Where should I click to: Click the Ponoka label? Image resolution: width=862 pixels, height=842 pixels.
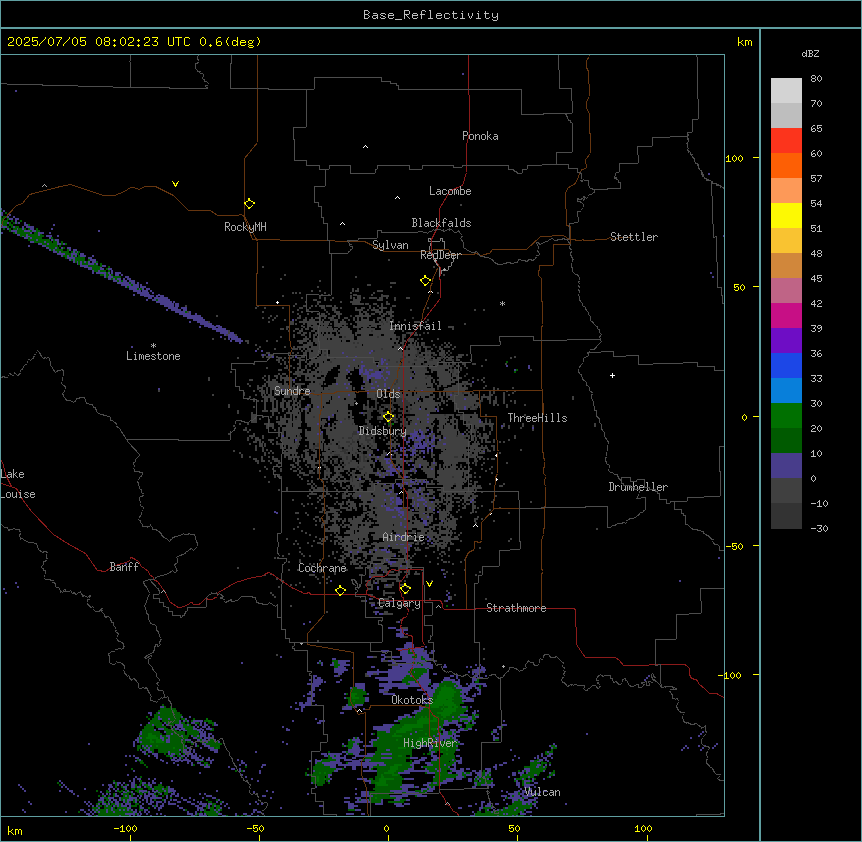click(480, 136)
